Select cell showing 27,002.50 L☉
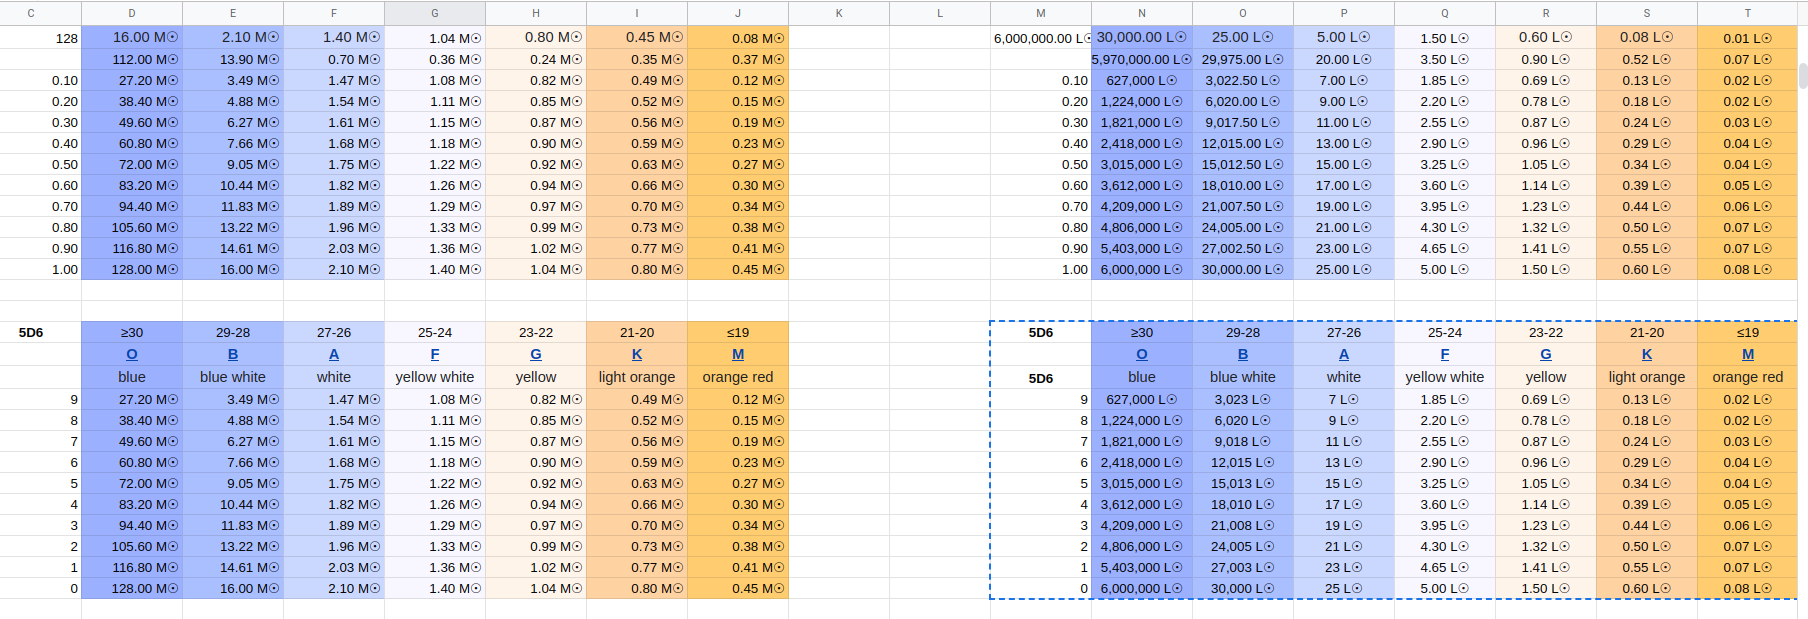The width and height of the screenshot is (1808, 619). point(1243,248)
